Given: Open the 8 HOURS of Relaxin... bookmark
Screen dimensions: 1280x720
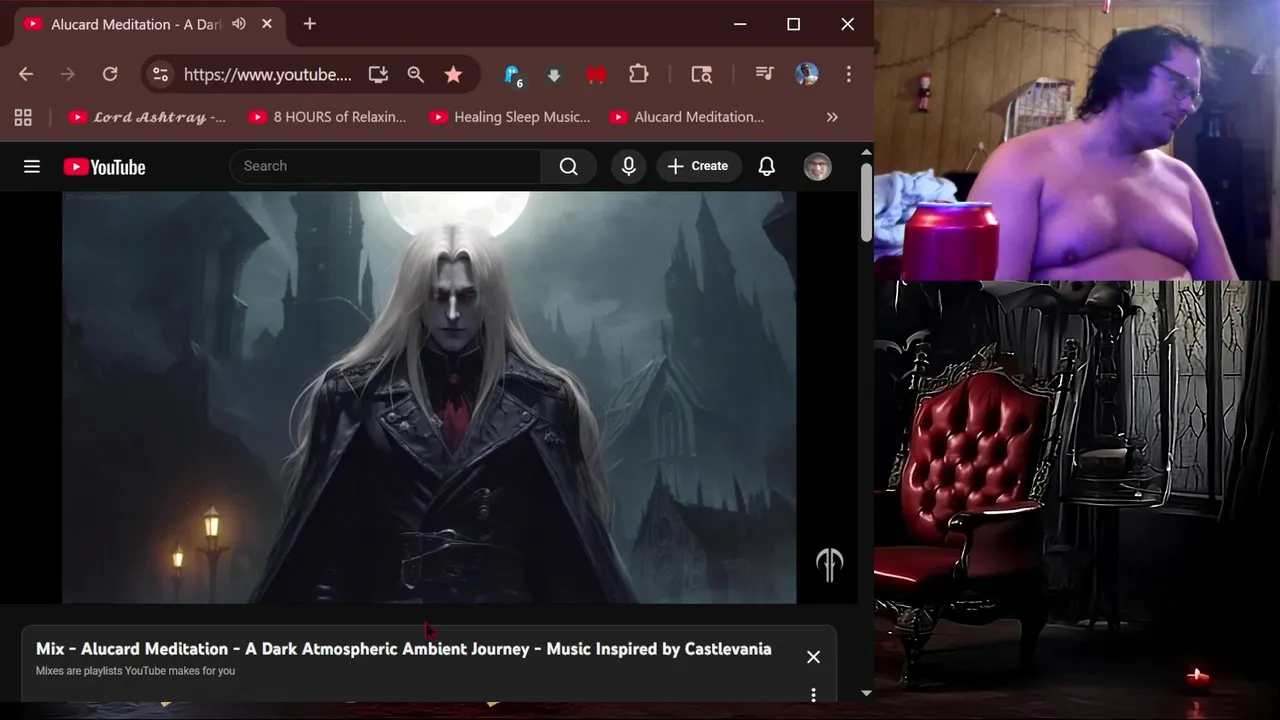Looking at the screenshot, I should [327, 117].
